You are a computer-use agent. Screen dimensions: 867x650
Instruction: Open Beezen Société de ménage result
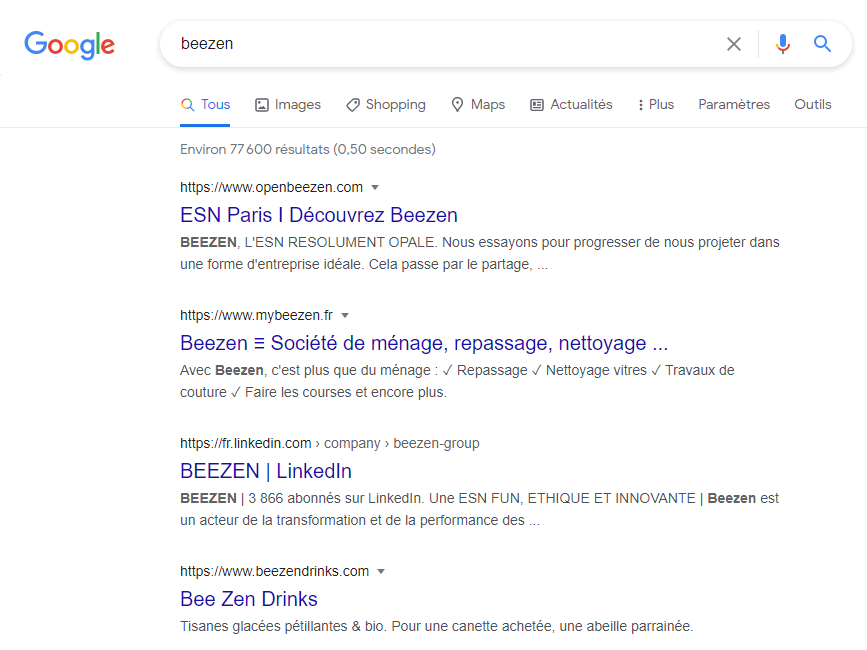424,343
